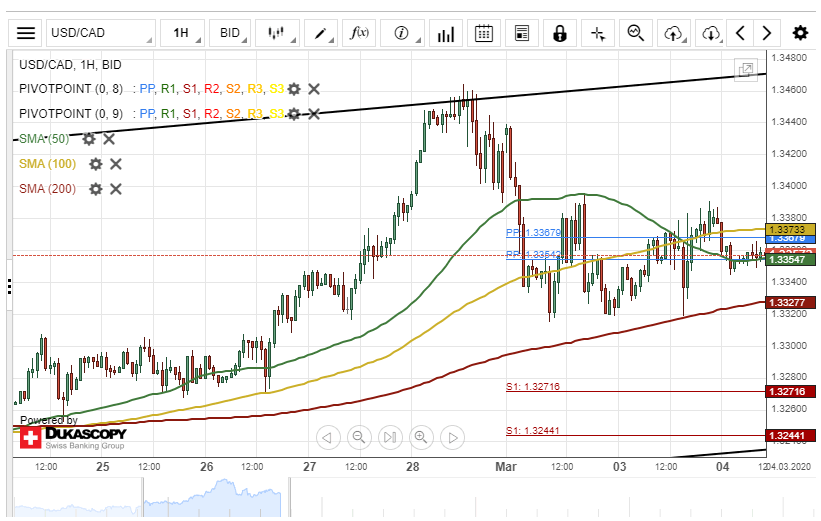Viewport: 821px width, 521px height.
Task: Click the PP: 1.33679 pivot label
Action: point(533,232)
